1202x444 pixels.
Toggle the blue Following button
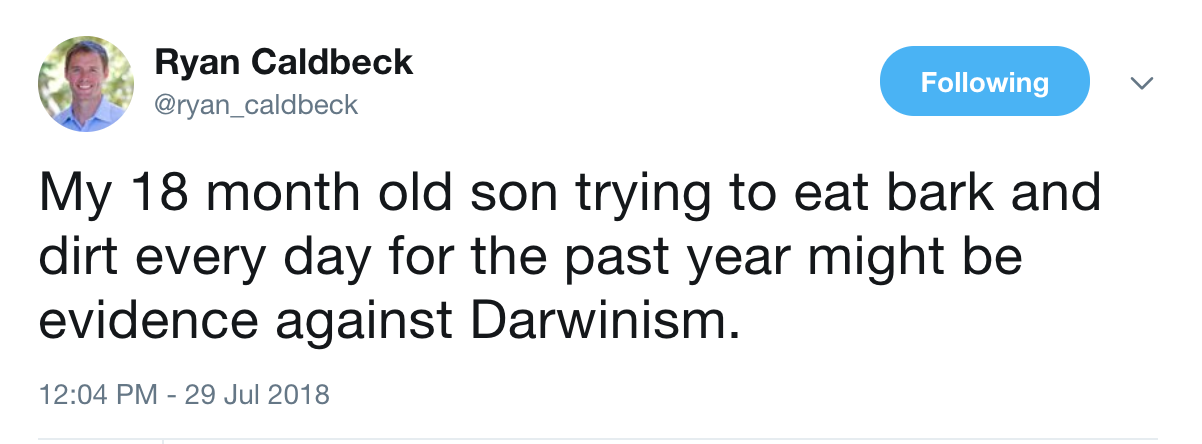(984, 81)
